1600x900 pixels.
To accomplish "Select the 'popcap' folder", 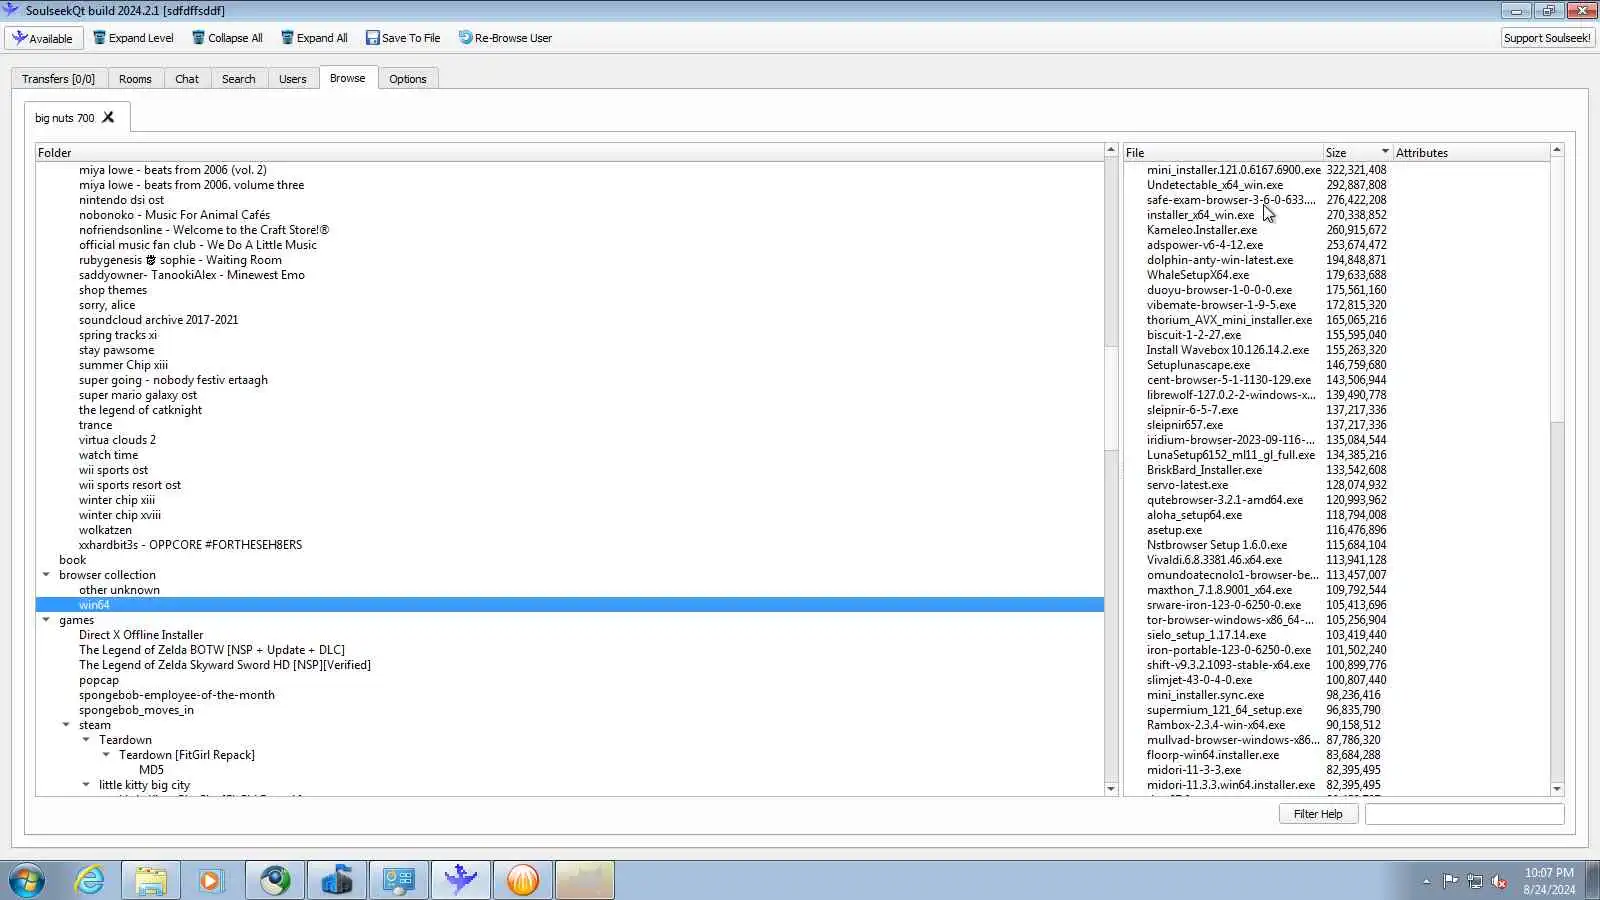I will point(99,680).
